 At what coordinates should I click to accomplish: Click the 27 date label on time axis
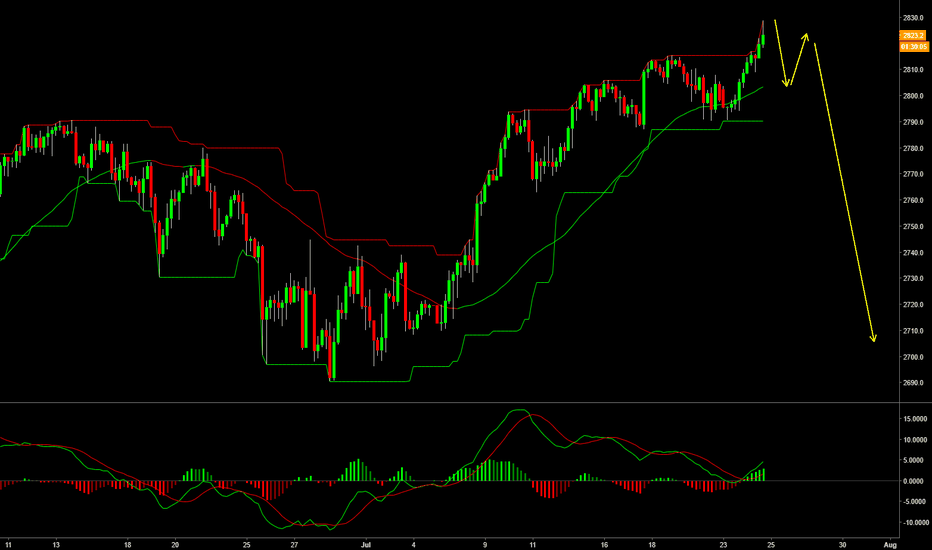[294, 545]
